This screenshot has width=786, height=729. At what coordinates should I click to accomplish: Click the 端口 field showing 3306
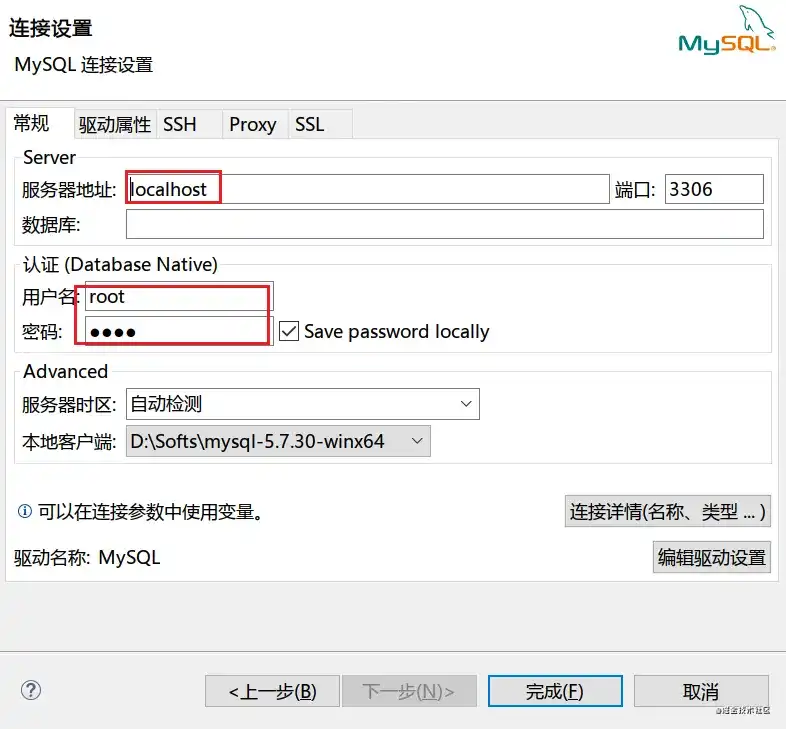point(714,189)
